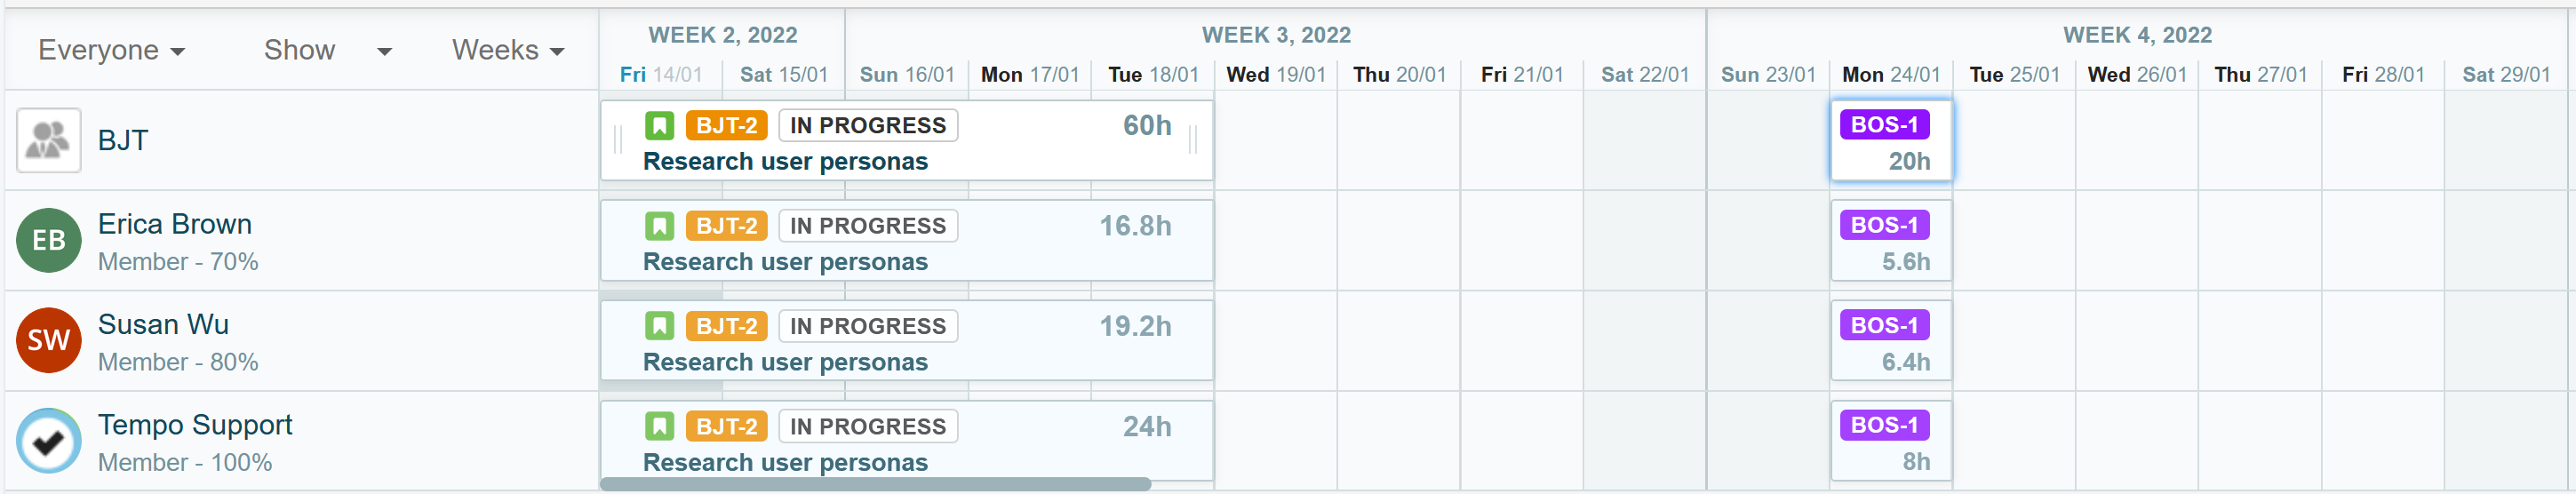The height and width of the screenshot is (494, 2576).
Task: Select the Mon 24/01 date column header
Action: (x=1890, y=75)
